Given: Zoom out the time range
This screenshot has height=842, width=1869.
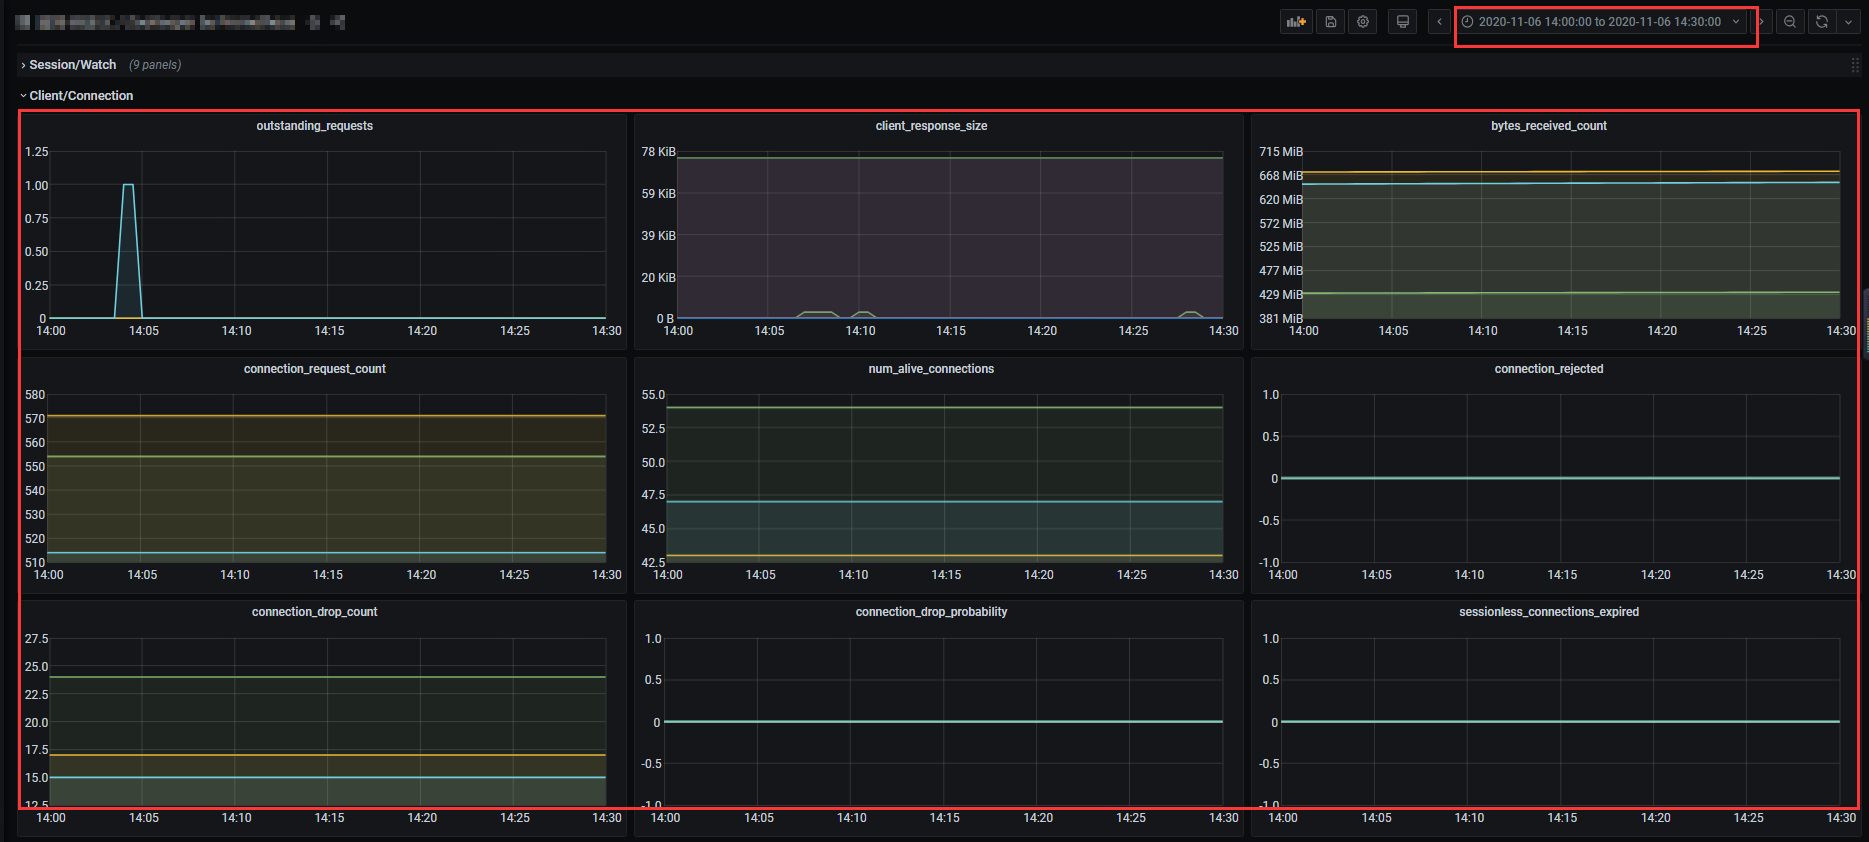Looking at the screenshot, I should [1790, 22].
